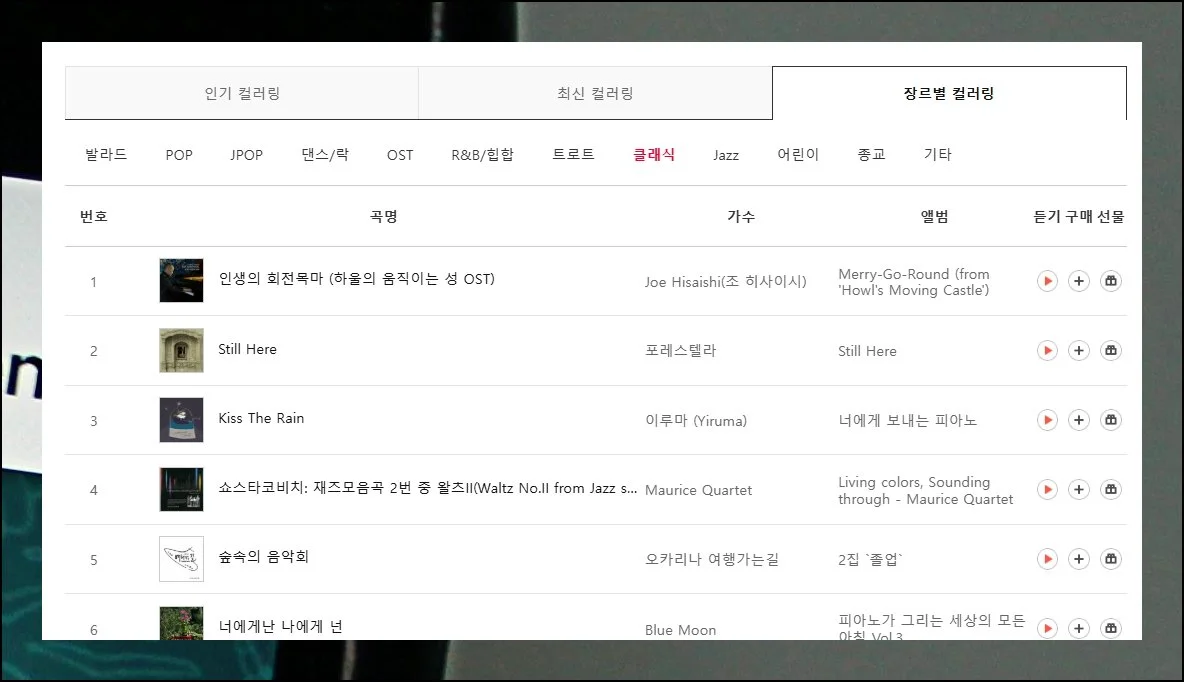This screenshot has height=682, width=1184.
Task: Click purchase plus icon for Shostakovich waltz row
Action: [1078, 490]
